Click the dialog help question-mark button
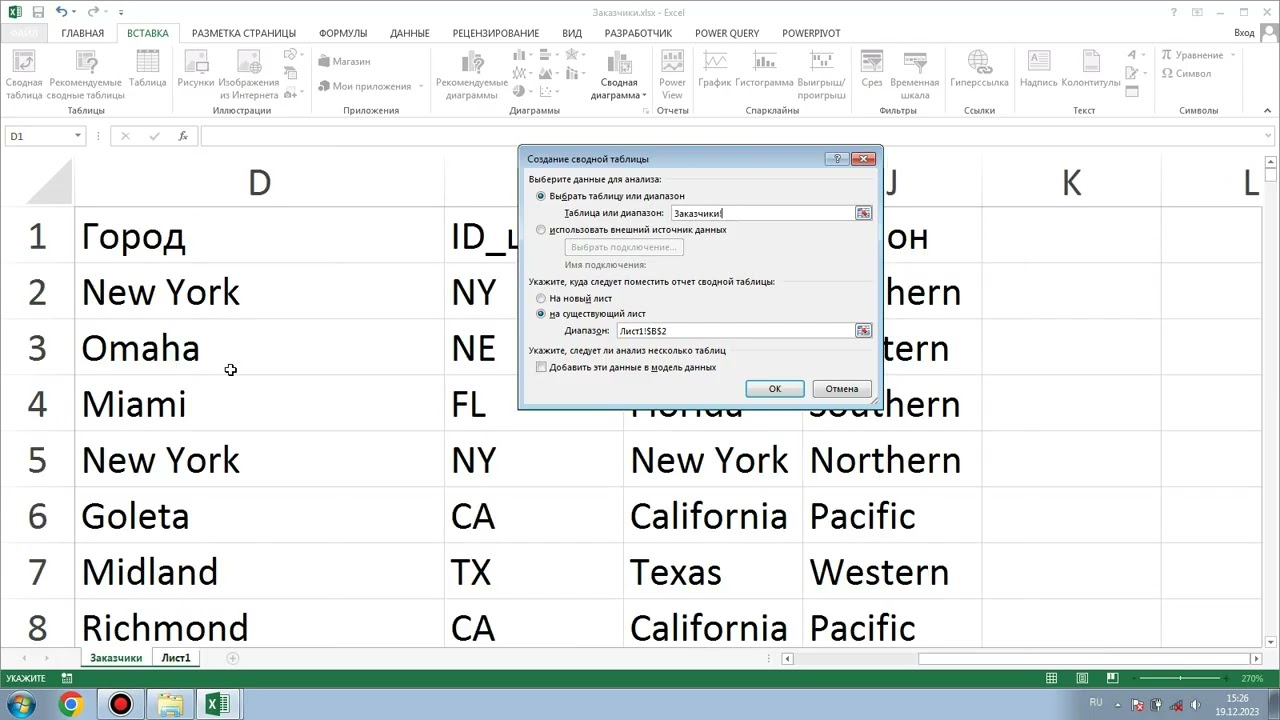1280x720 pixels. pyautogui.click(x=838, y=158)
